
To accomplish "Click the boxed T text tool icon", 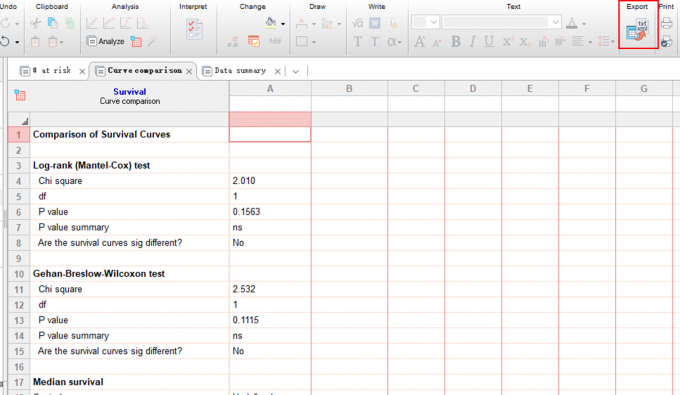I will (x=375, y=42).
